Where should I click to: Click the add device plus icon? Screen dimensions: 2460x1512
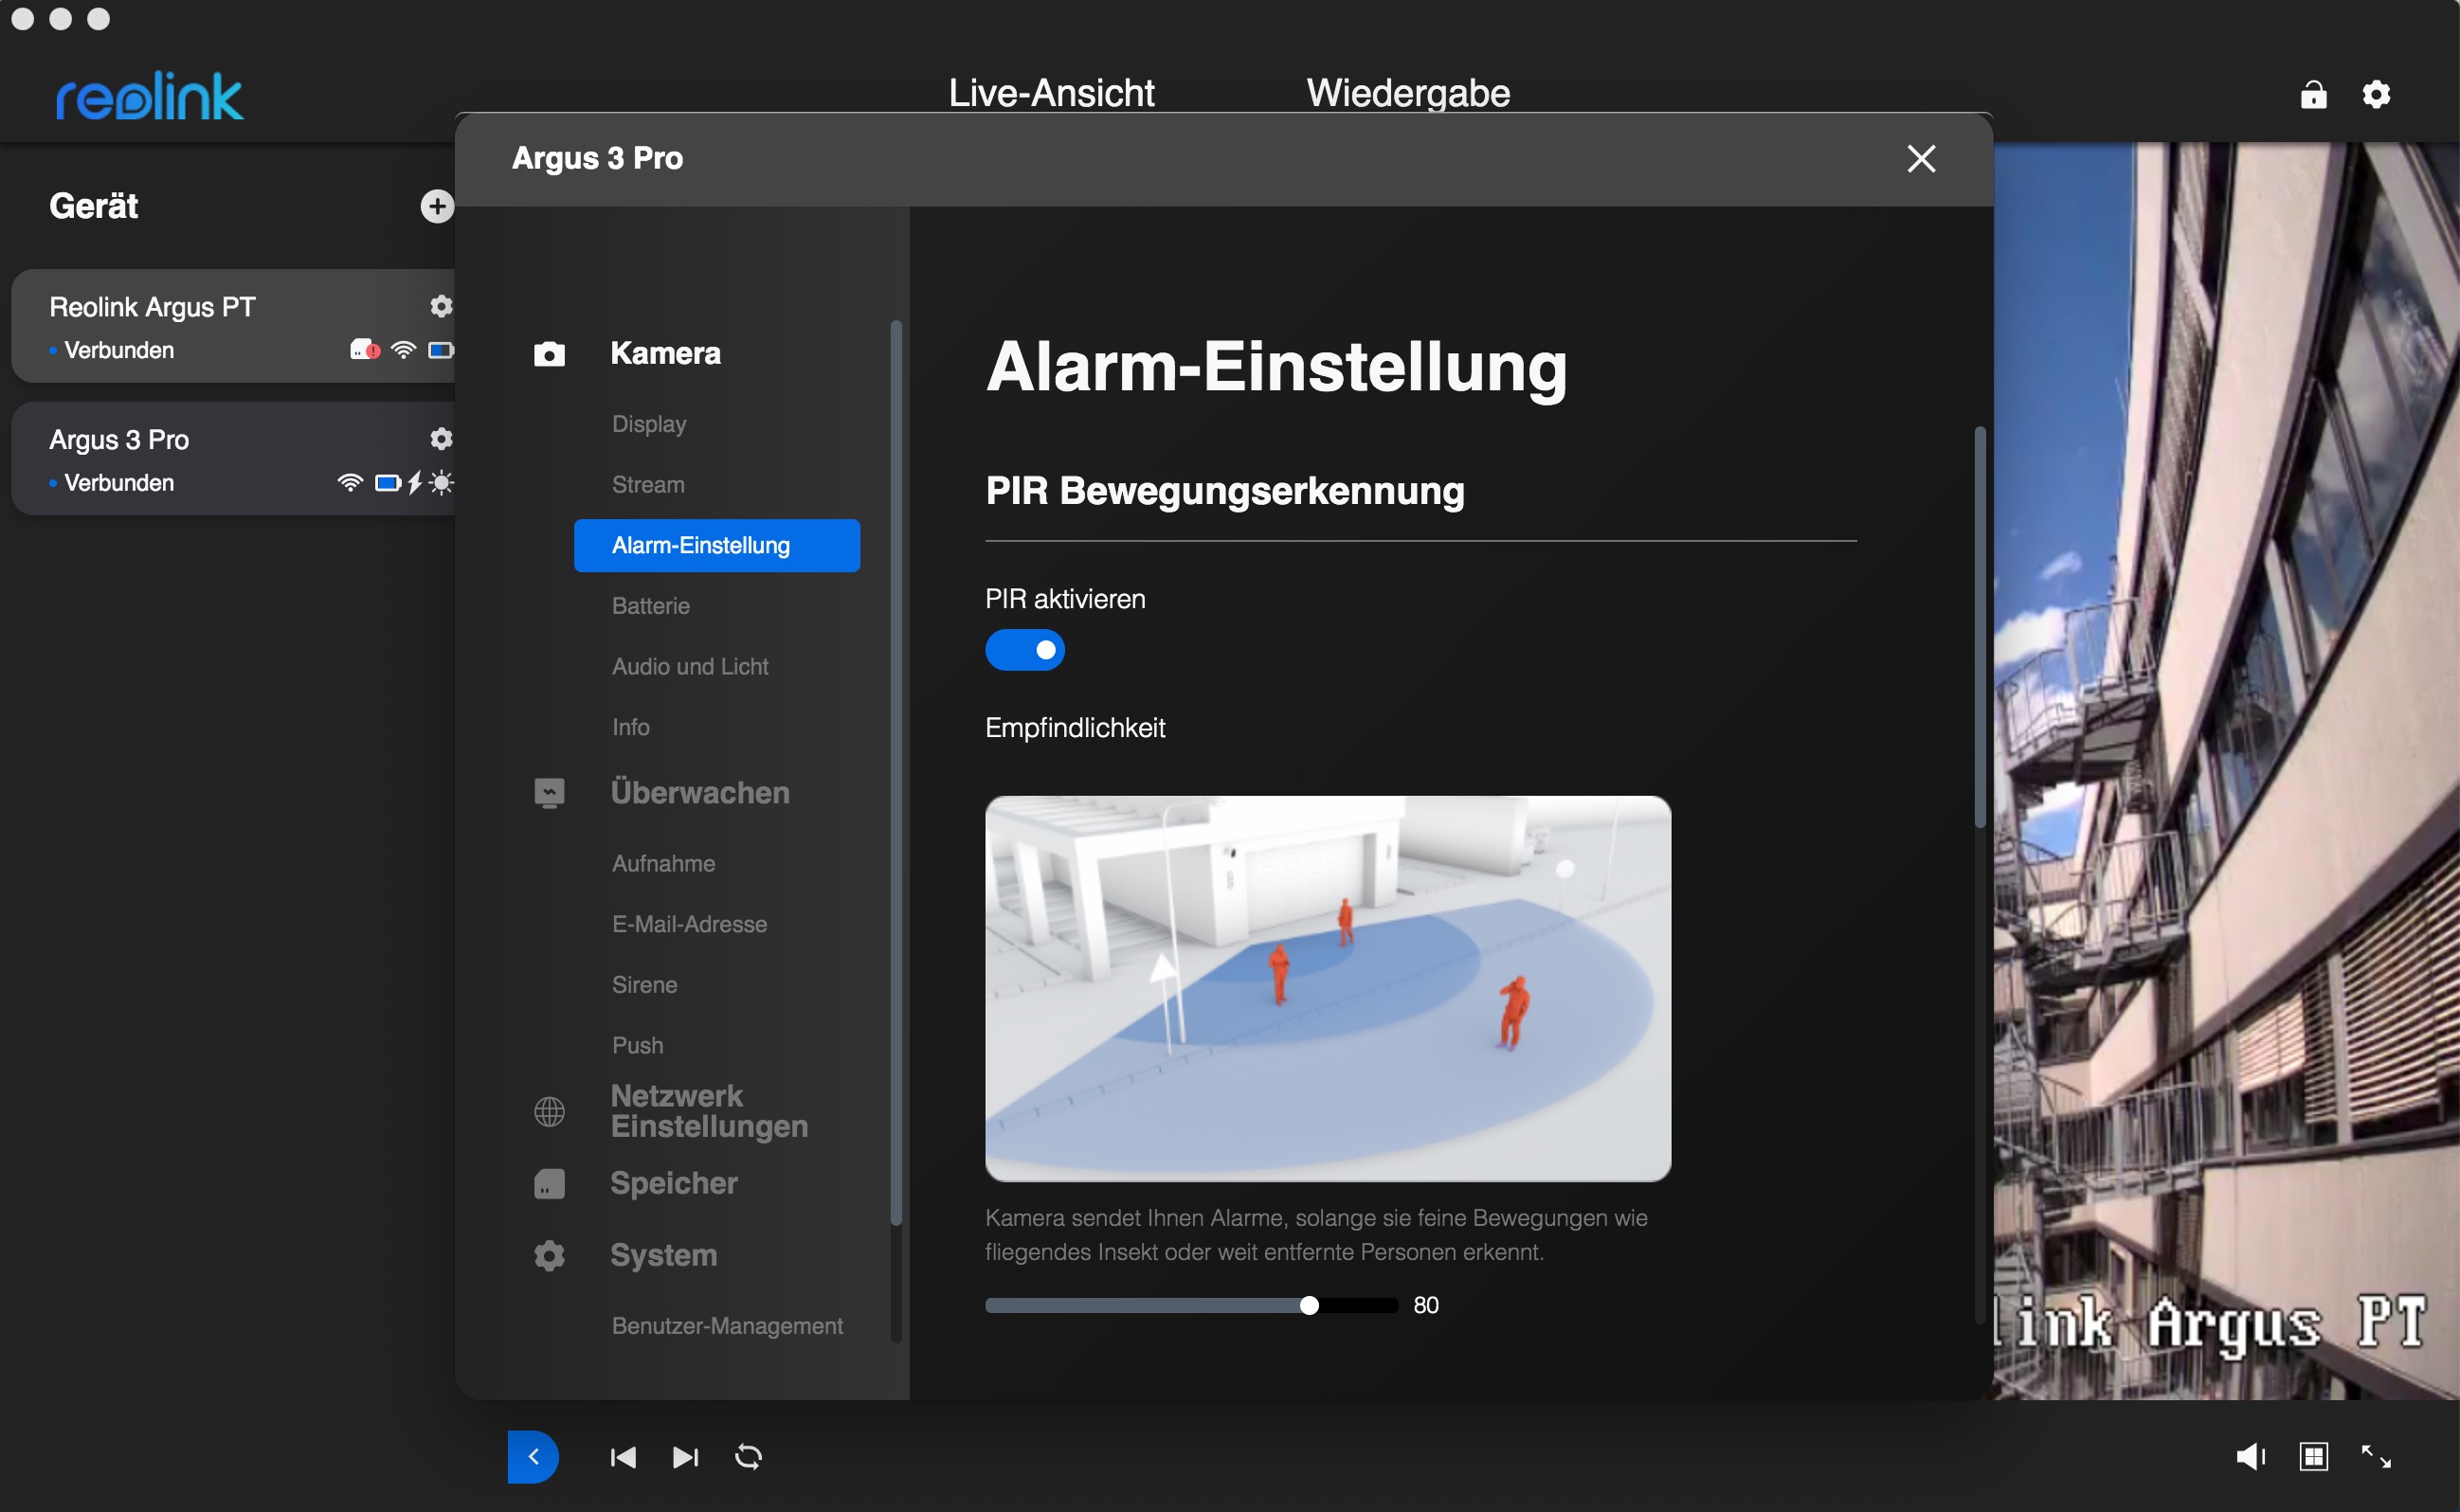436,206
